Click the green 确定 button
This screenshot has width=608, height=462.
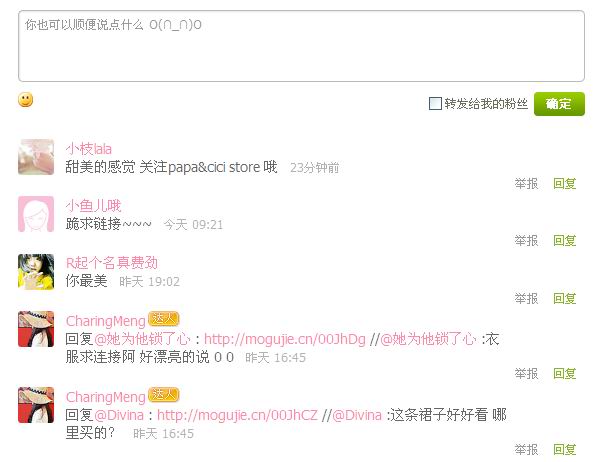point(559,104)
